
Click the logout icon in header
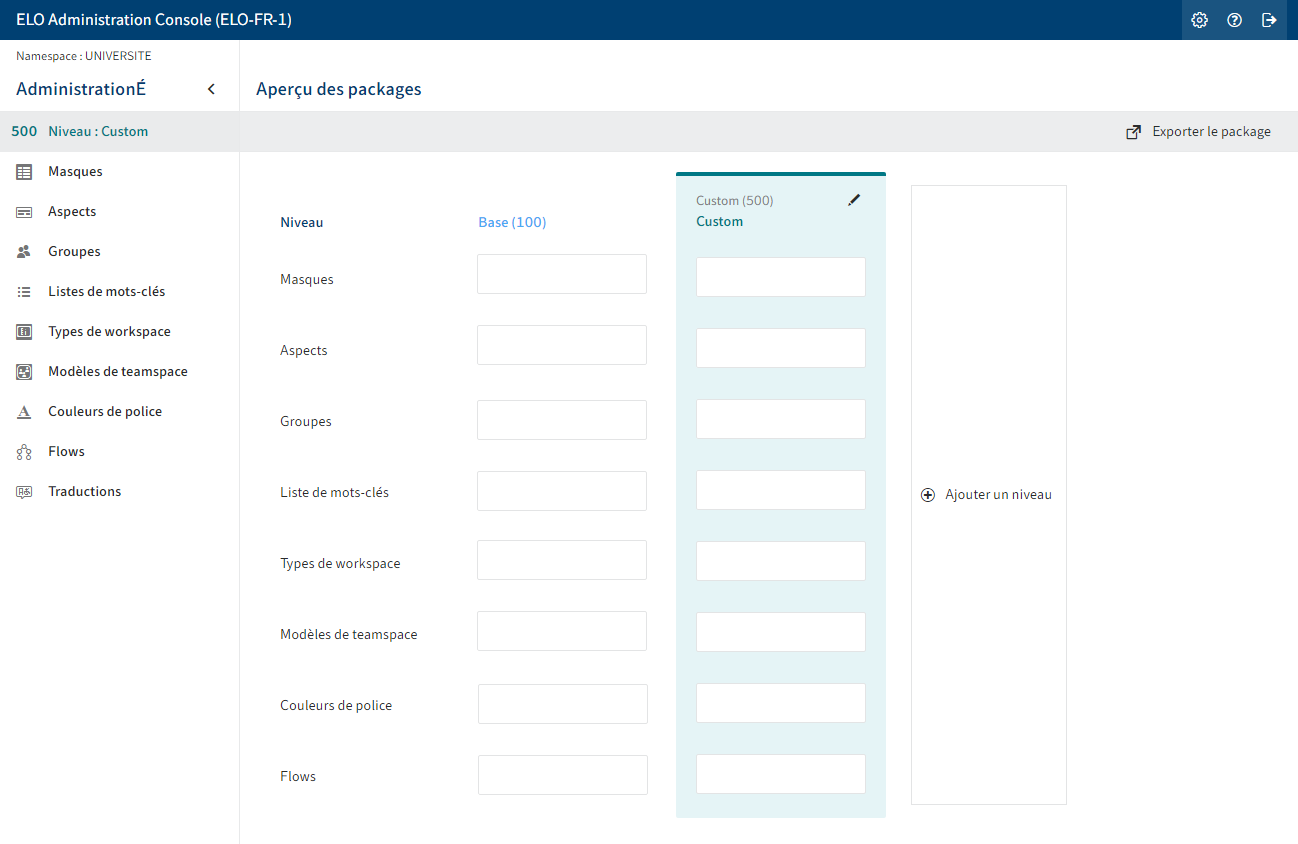[1269, 20]
